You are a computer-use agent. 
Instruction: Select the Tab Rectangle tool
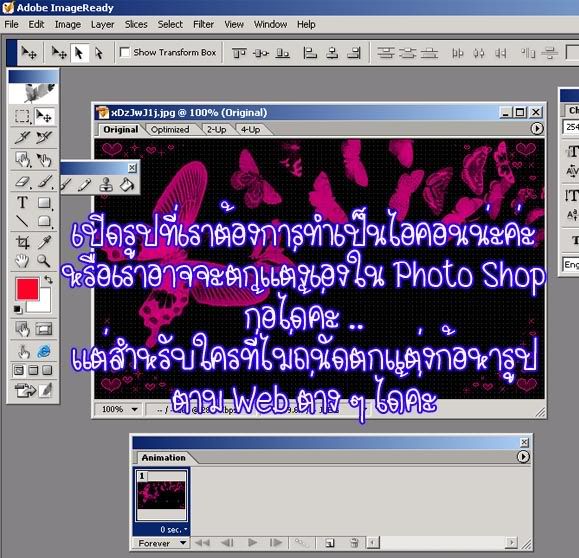click(x=44, y=221)
